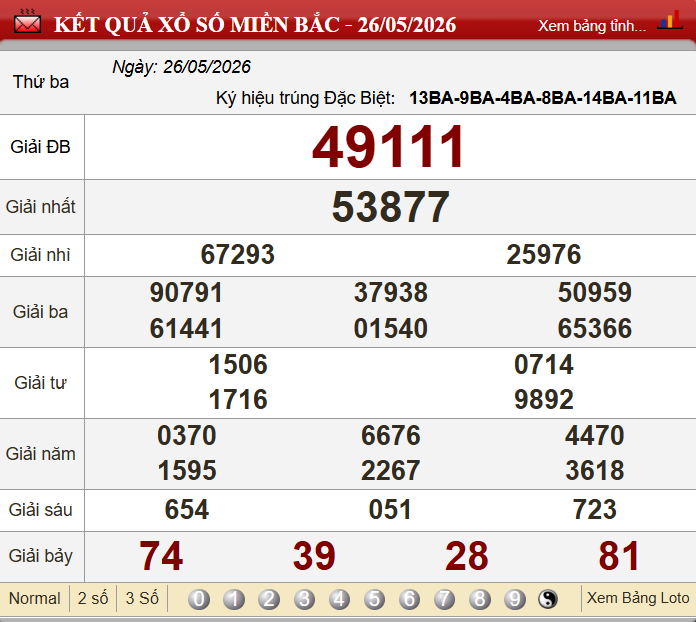This screenshot has width=696, height=622.
Task: Click seventh prize number 74
Action: [x=161, y=556]
